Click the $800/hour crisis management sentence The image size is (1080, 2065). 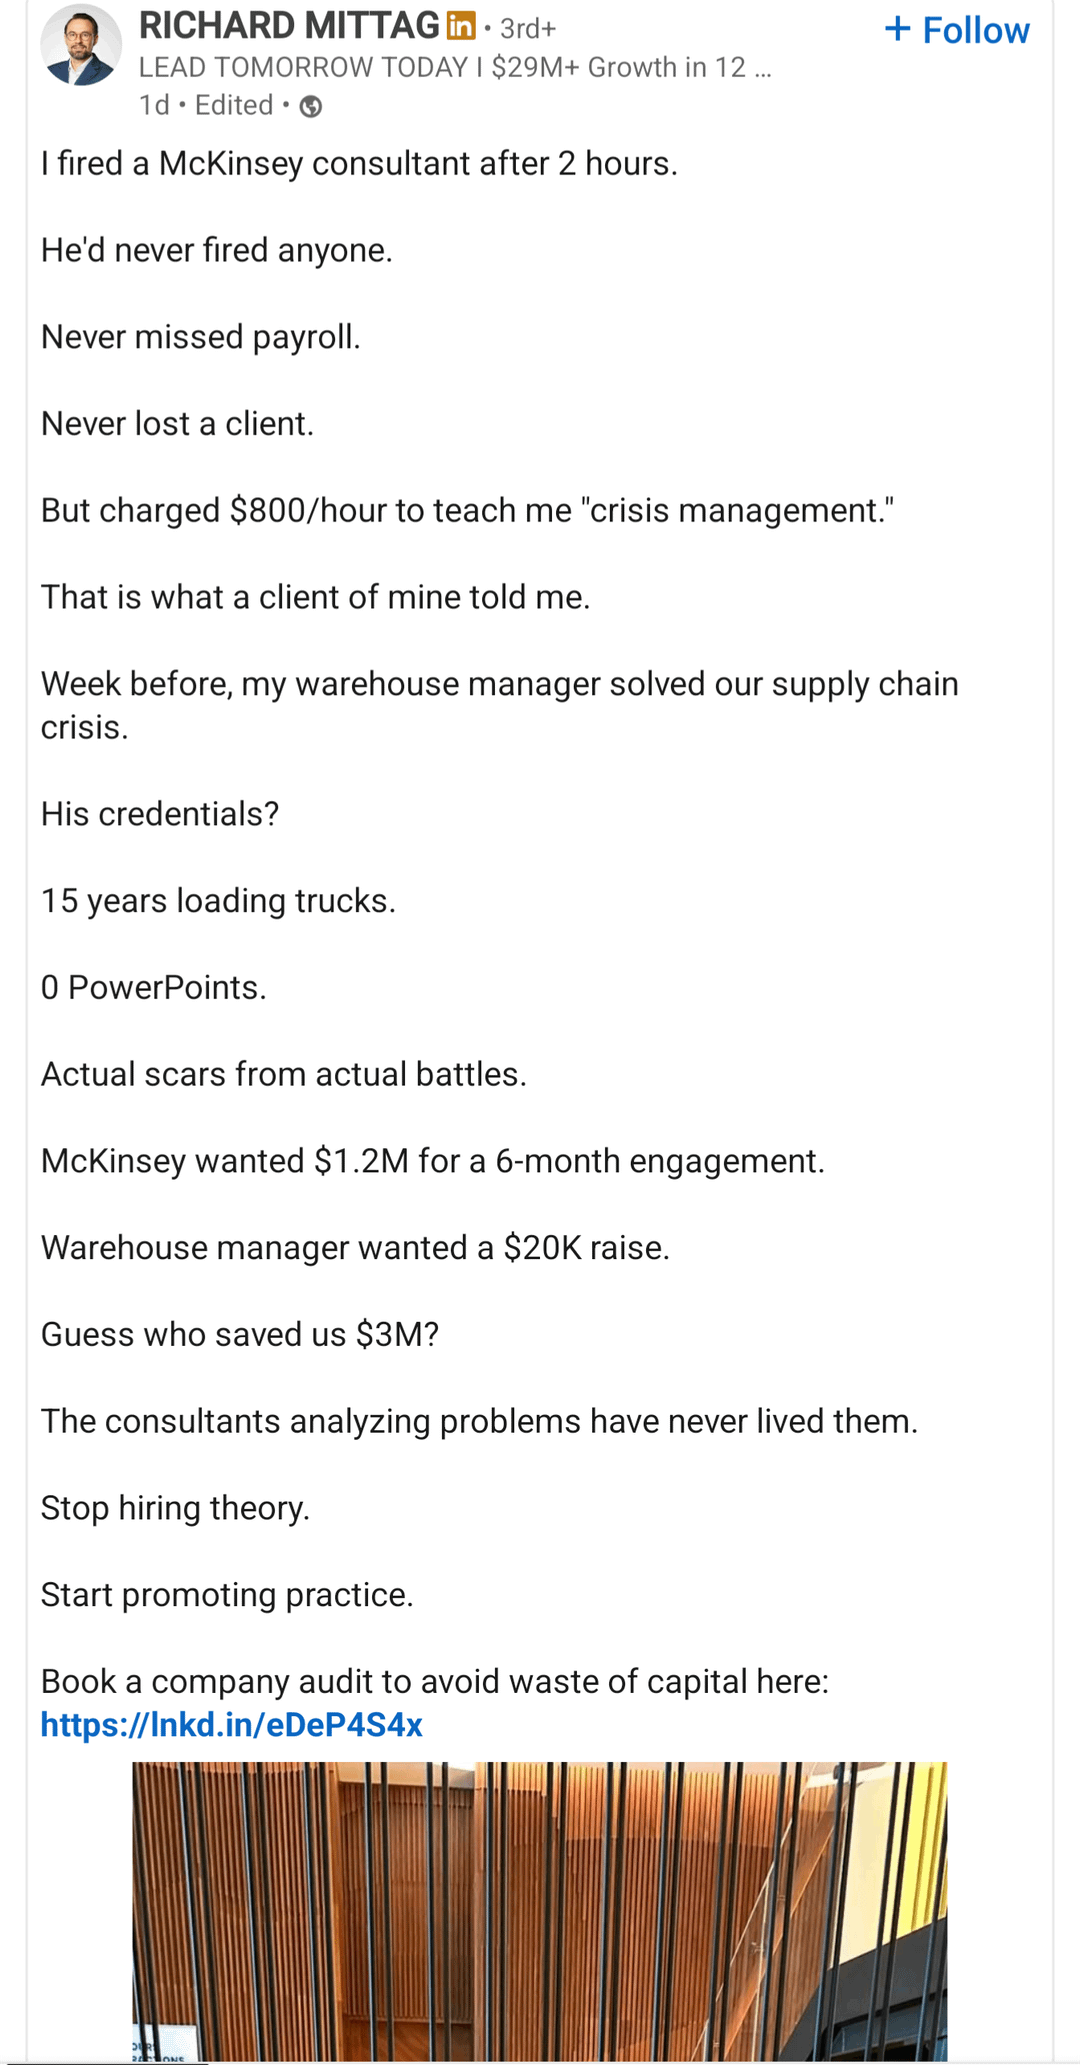coord(467,510)
